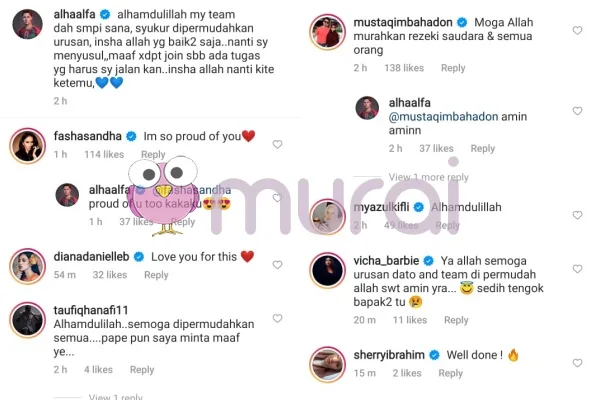Screen dimensions: 600x400
Task: Tap heart on alhaalfa's amin aminn reply
Action: (x=577, y=111)
